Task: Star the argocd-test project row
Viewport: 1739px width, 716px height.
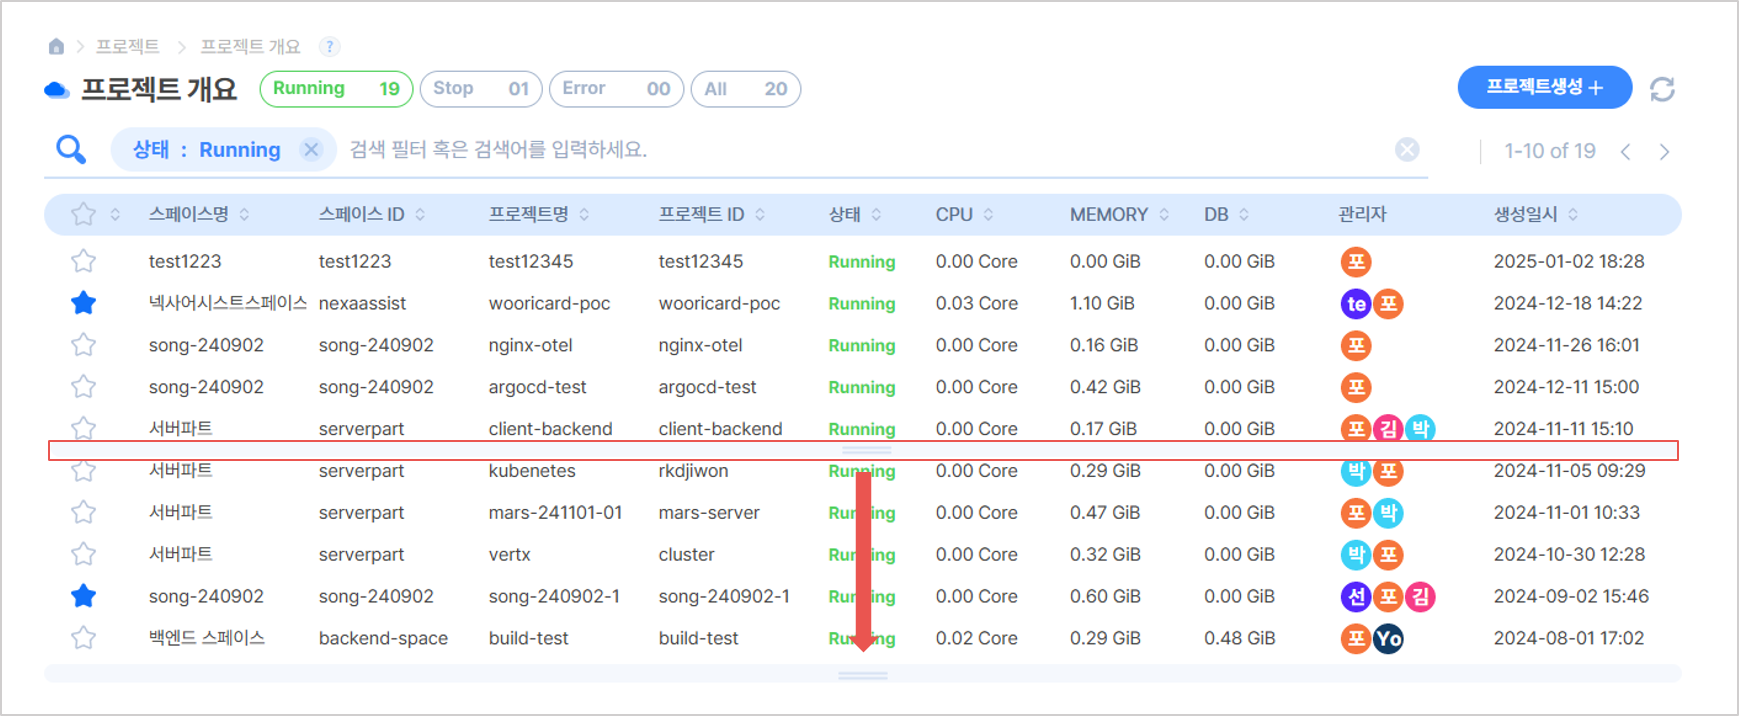Action: [x=83, y=387]
